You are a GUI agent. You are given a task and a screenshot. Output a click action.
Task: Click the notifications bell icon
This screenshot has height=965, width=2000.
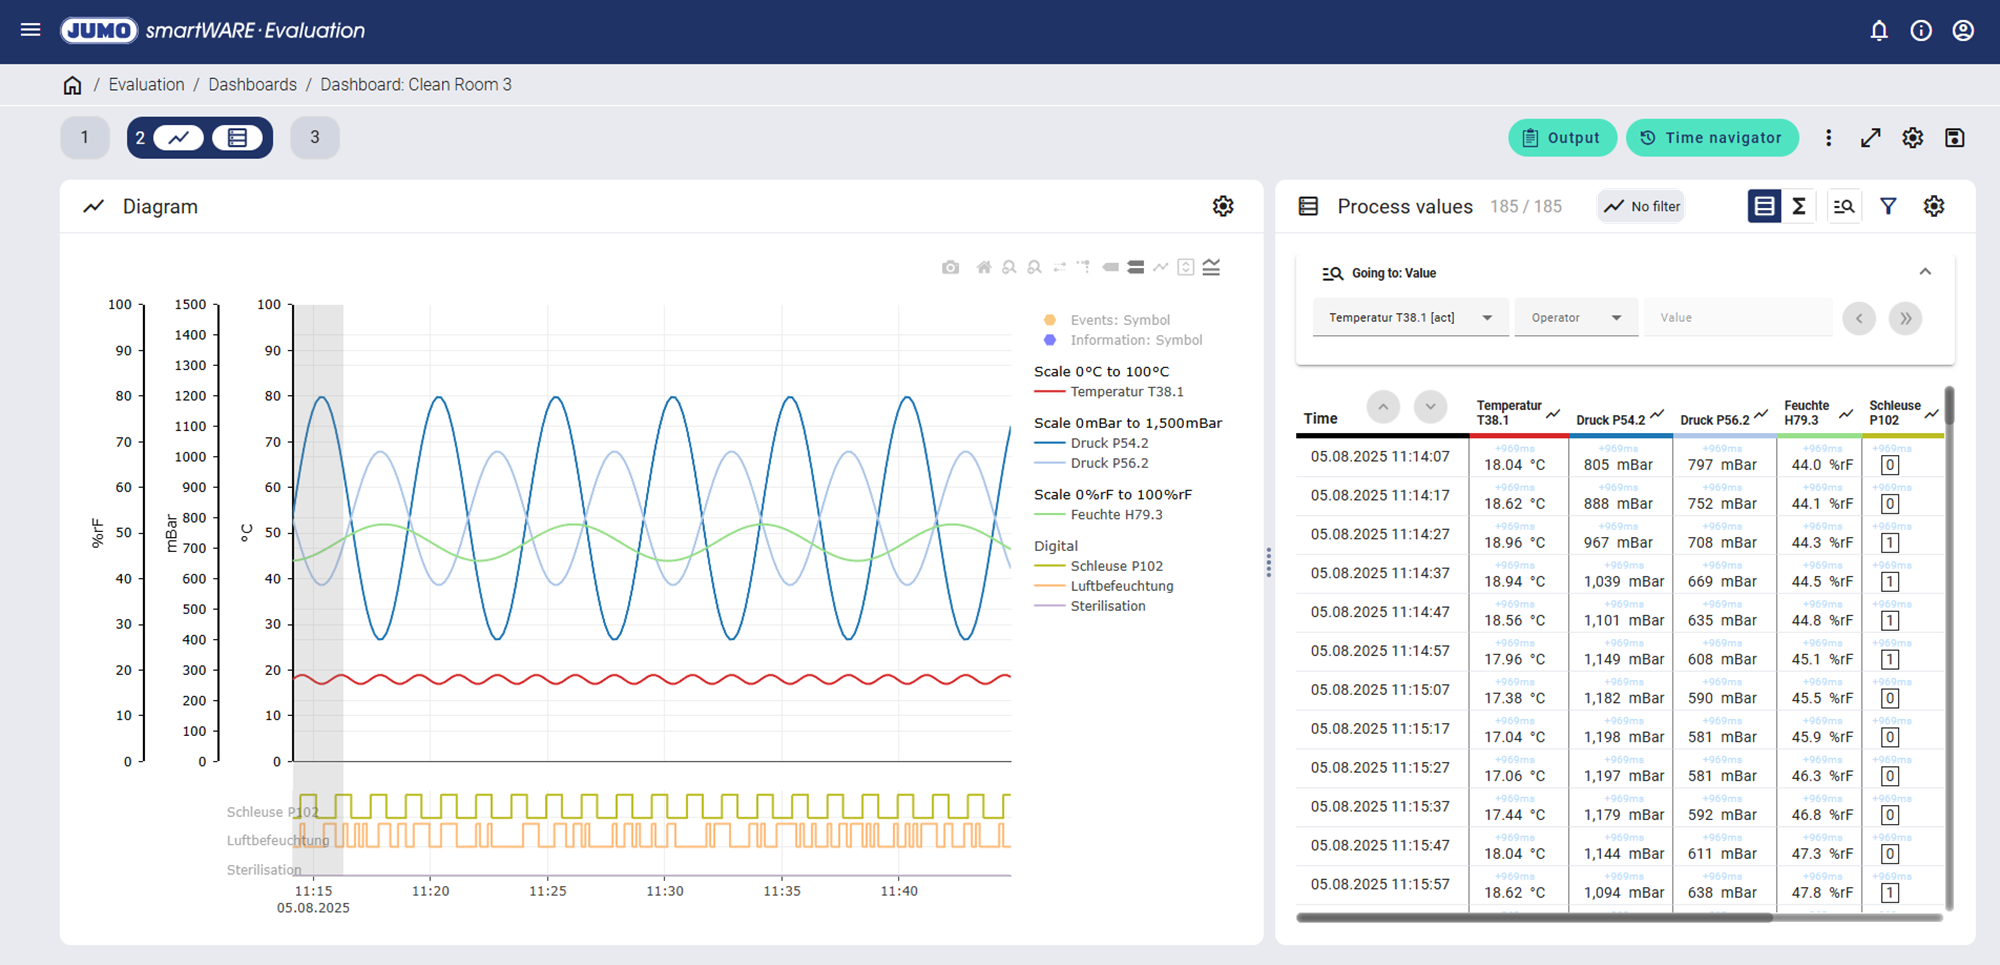point(1879,31)
